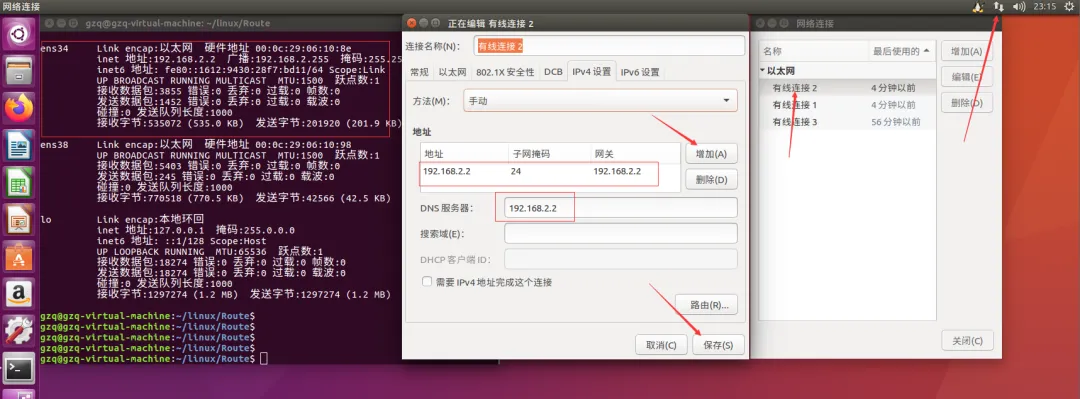
Task: Switch to the 常规 tab
Action: pyautogui.click(x=419, y=72)
